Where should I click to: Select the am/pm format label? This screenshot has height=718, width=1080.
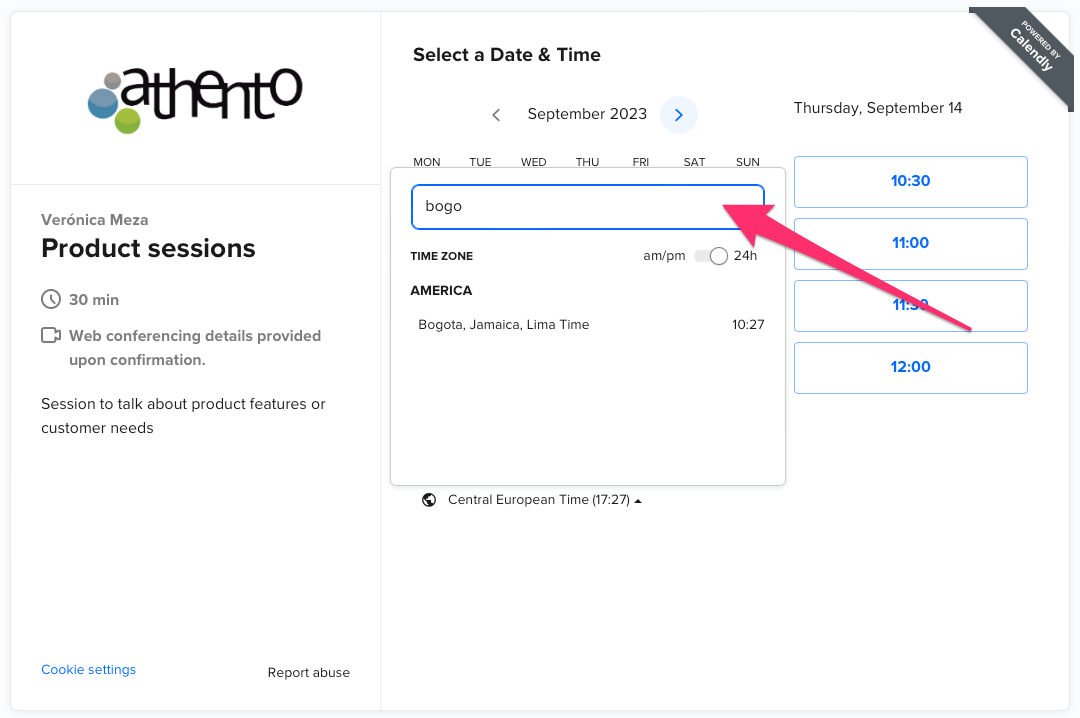[x=664, y=256]
